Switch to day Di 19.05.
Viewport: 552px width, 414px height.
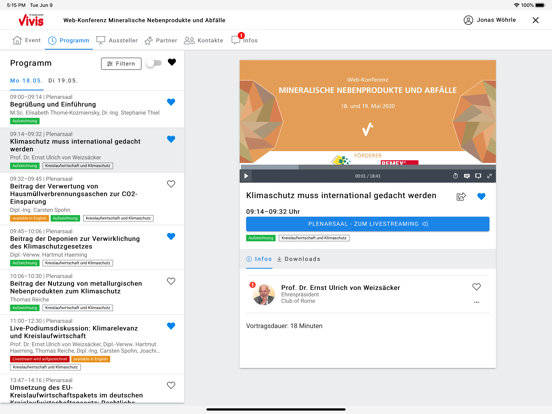(63, 81)
